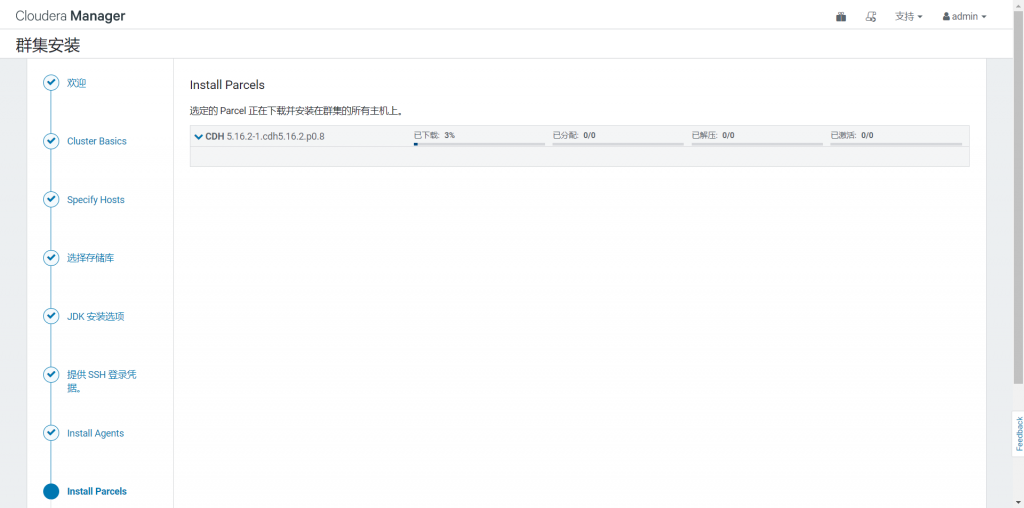Collapse the CDH parcel row chevron
This screenshot has height=508, width=1024.
tap(199, 136)
